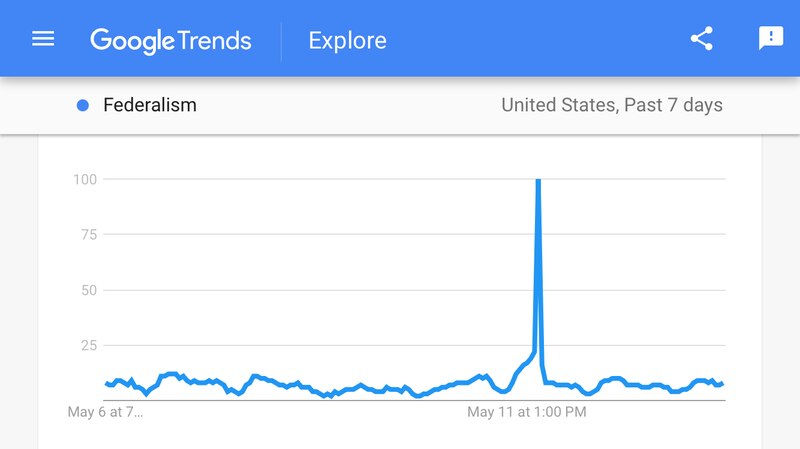Viewport: 800px width, 449px height.
Task: Click the 50 y-axis label
Action: coord(88,290)
